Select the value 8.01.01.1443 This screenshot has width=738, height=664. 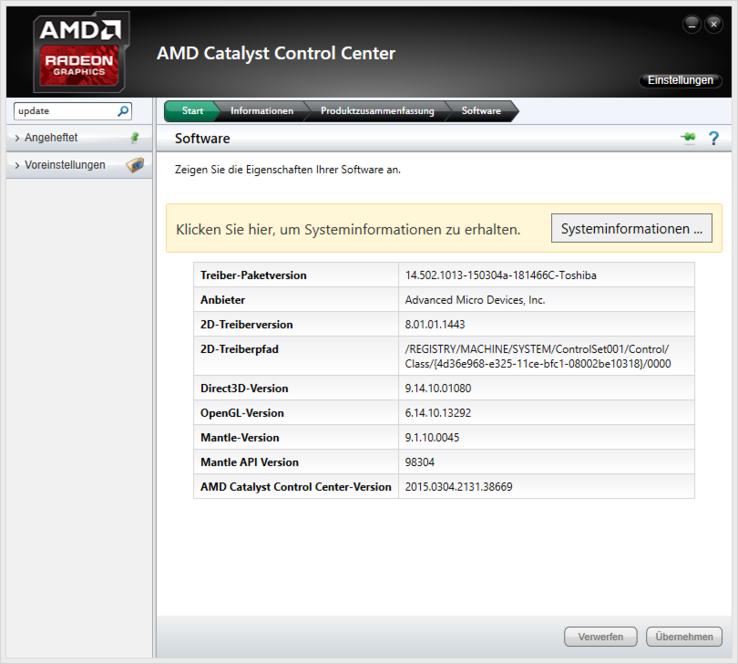click(x=435, y=324)
